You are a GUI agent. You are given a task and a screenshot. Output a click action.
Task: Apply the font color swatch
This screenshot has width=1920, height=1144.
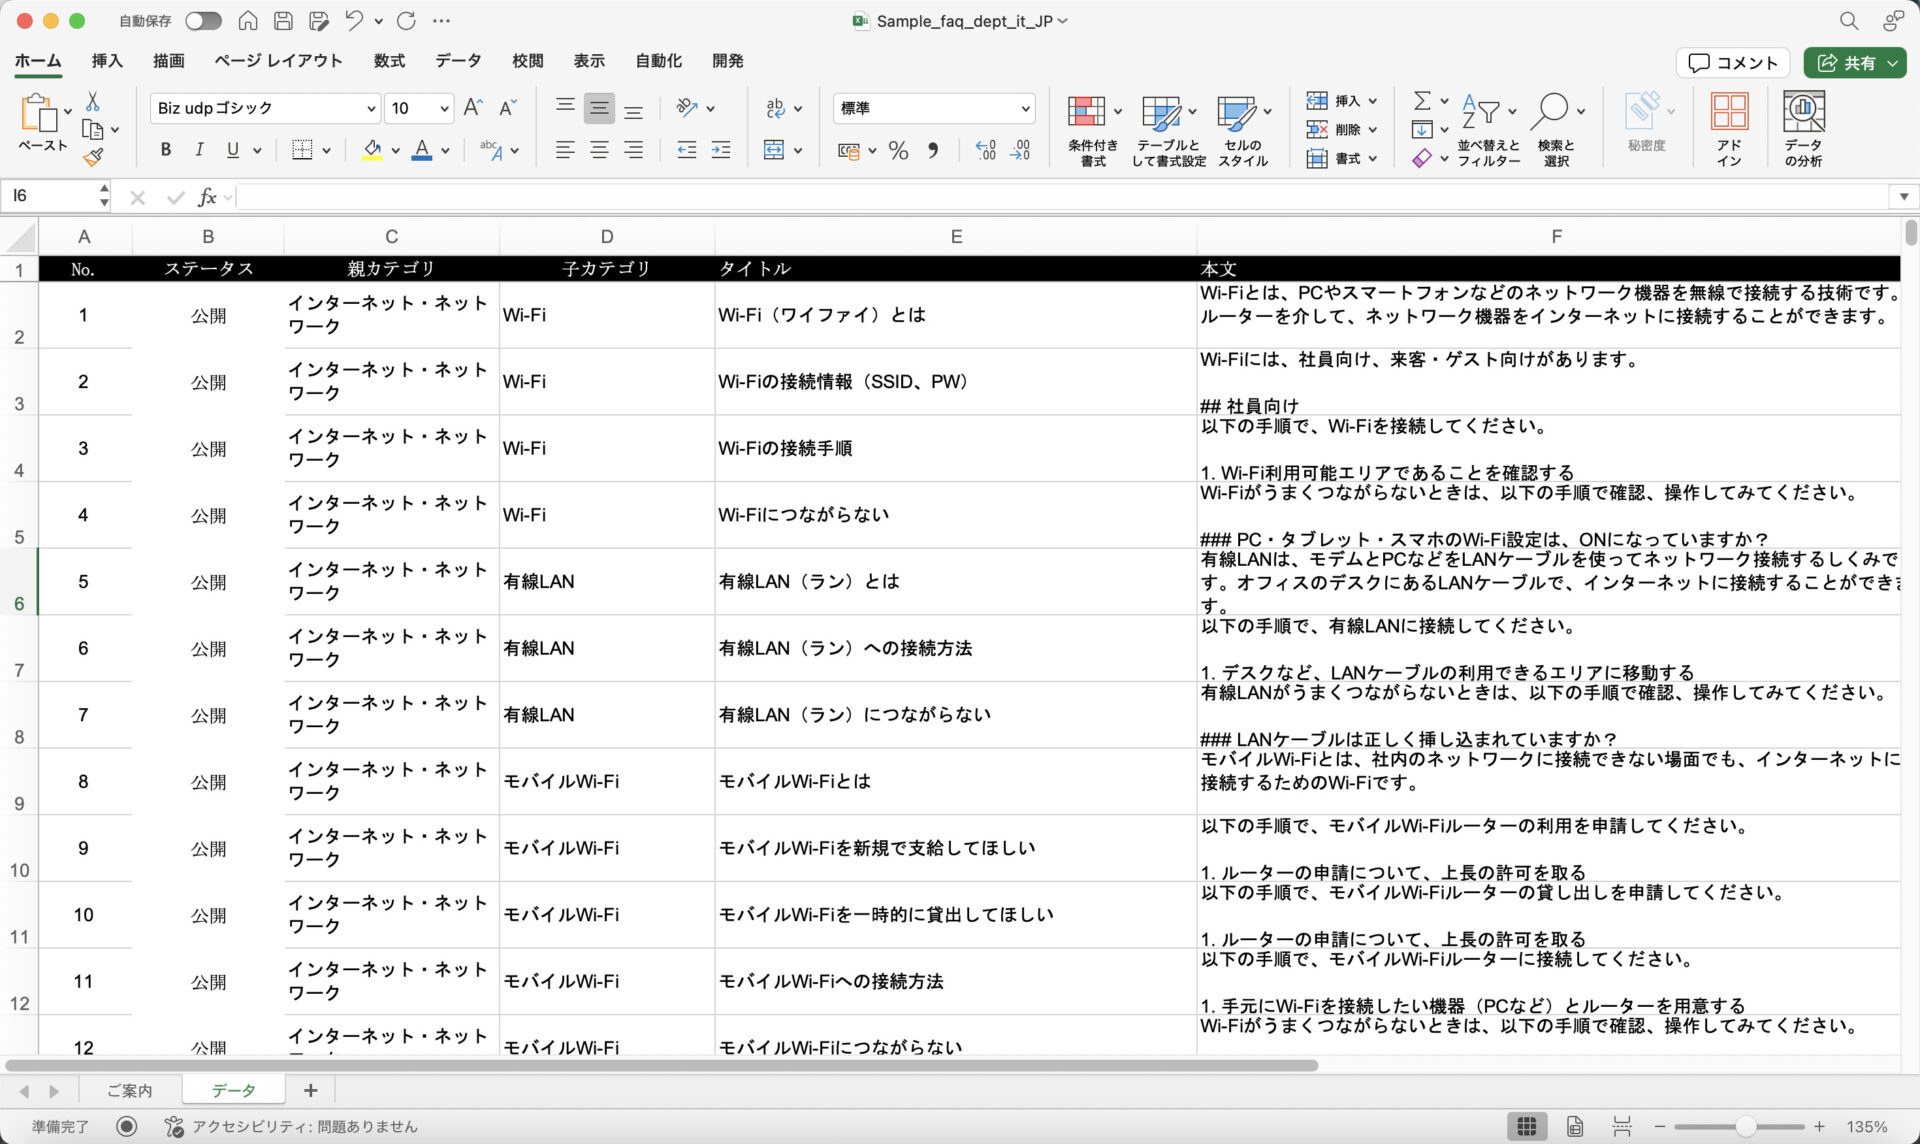422,150
